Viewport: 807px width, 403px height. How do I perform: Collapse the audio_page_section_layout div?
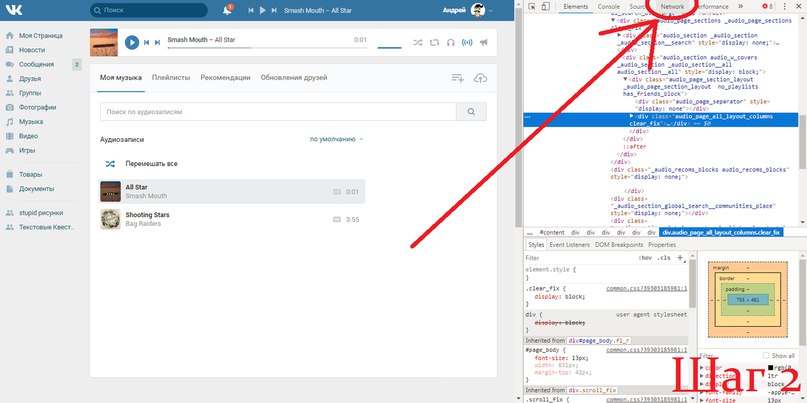(x=625, y=80)
